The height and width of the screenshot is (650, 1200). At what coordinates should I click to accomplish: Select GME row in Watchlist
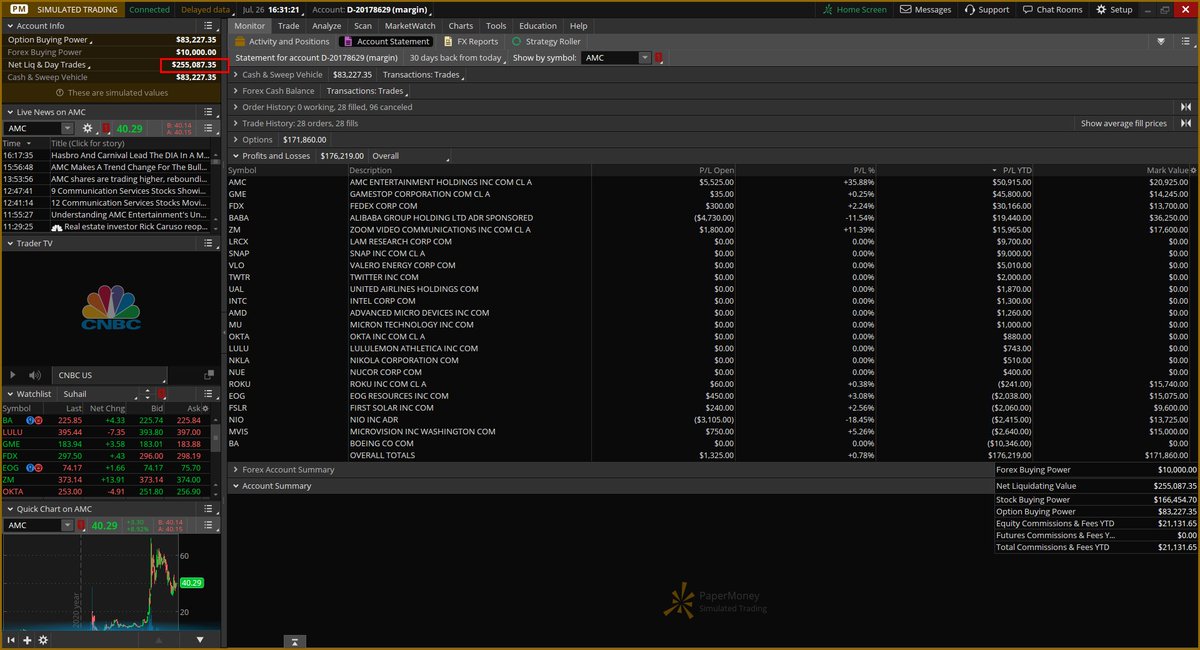click(108, 444)
